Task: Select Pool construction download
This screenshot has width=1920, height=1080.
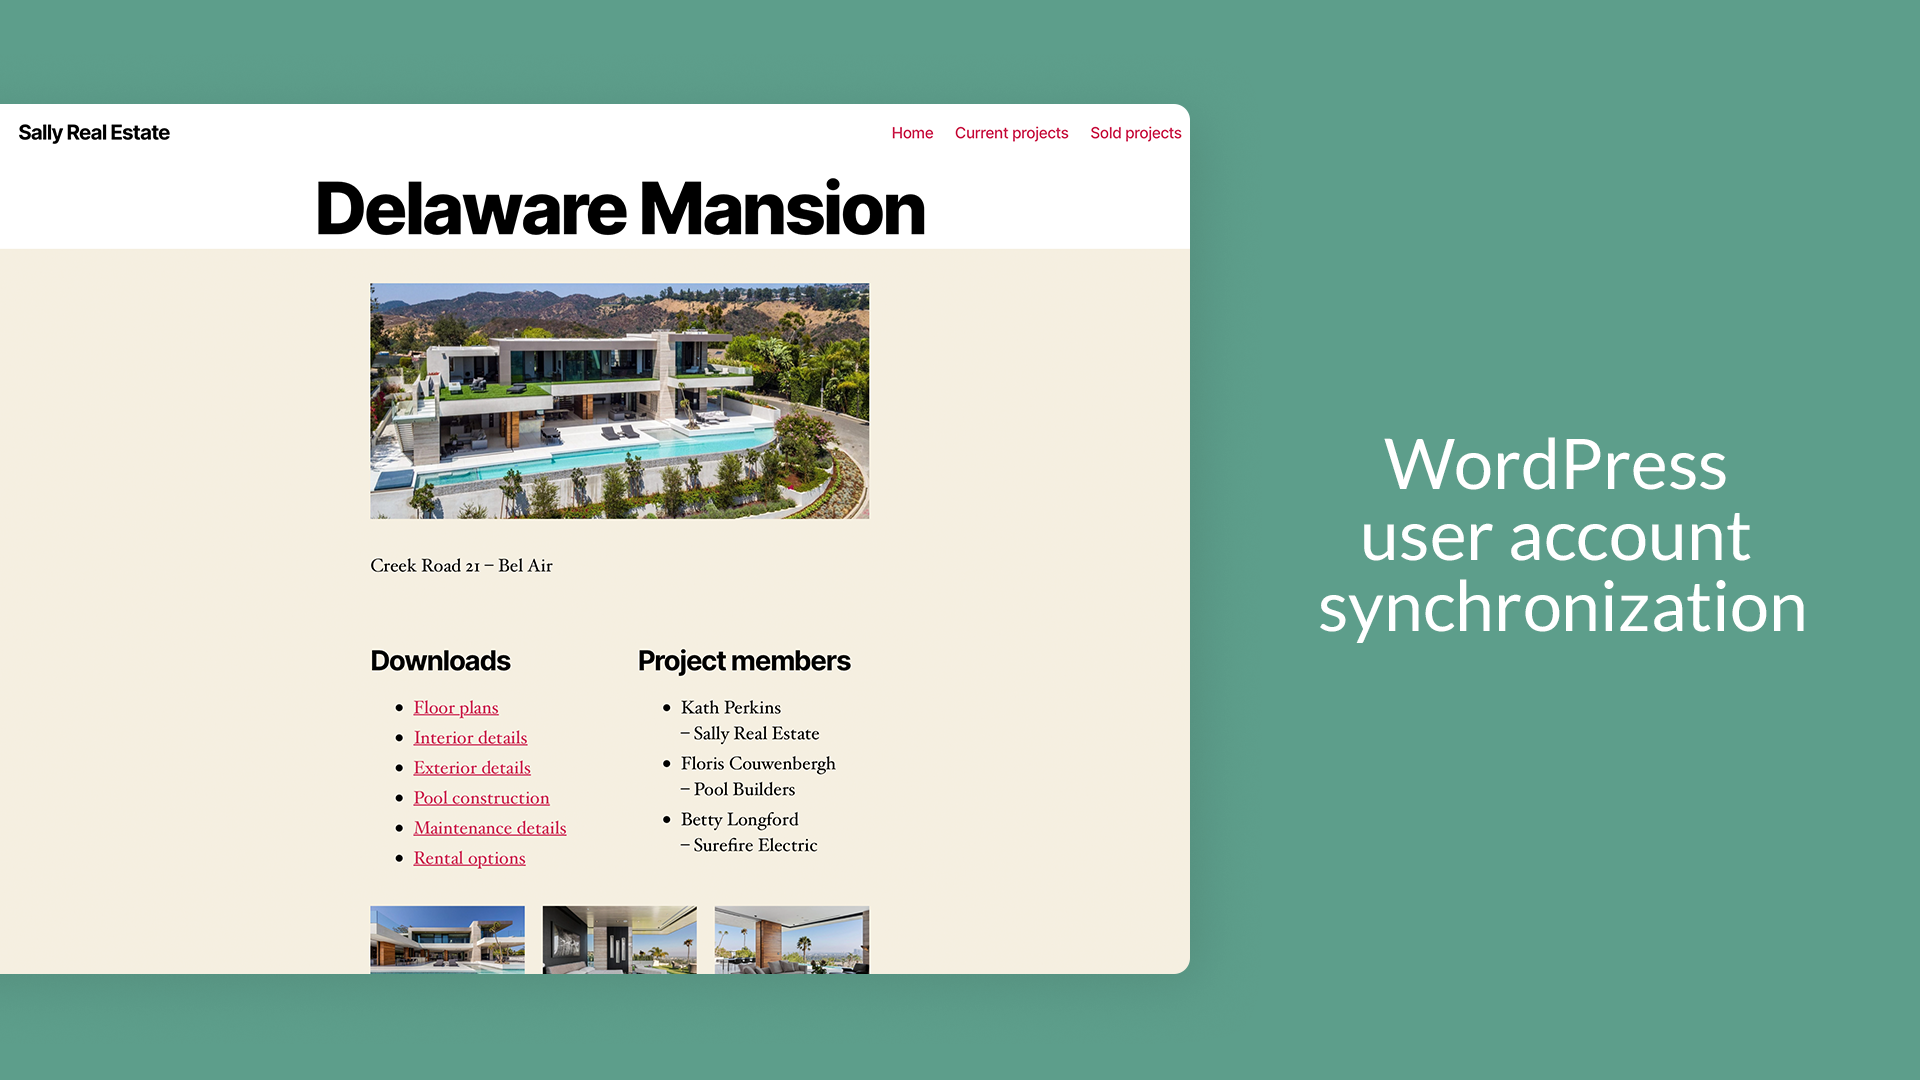Action: pyautogui.click(x=481, y=796)
